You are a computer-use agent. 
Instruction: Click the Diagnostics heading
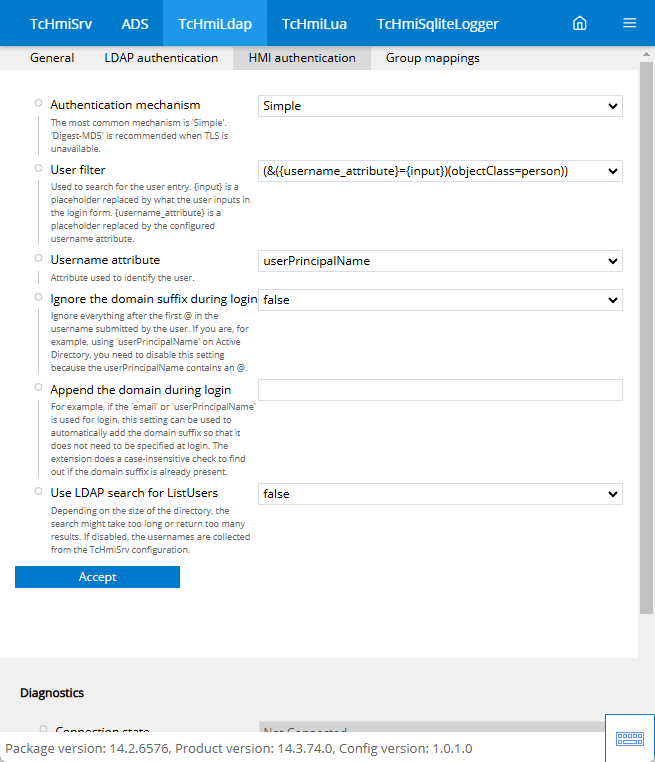pos(52,693)
